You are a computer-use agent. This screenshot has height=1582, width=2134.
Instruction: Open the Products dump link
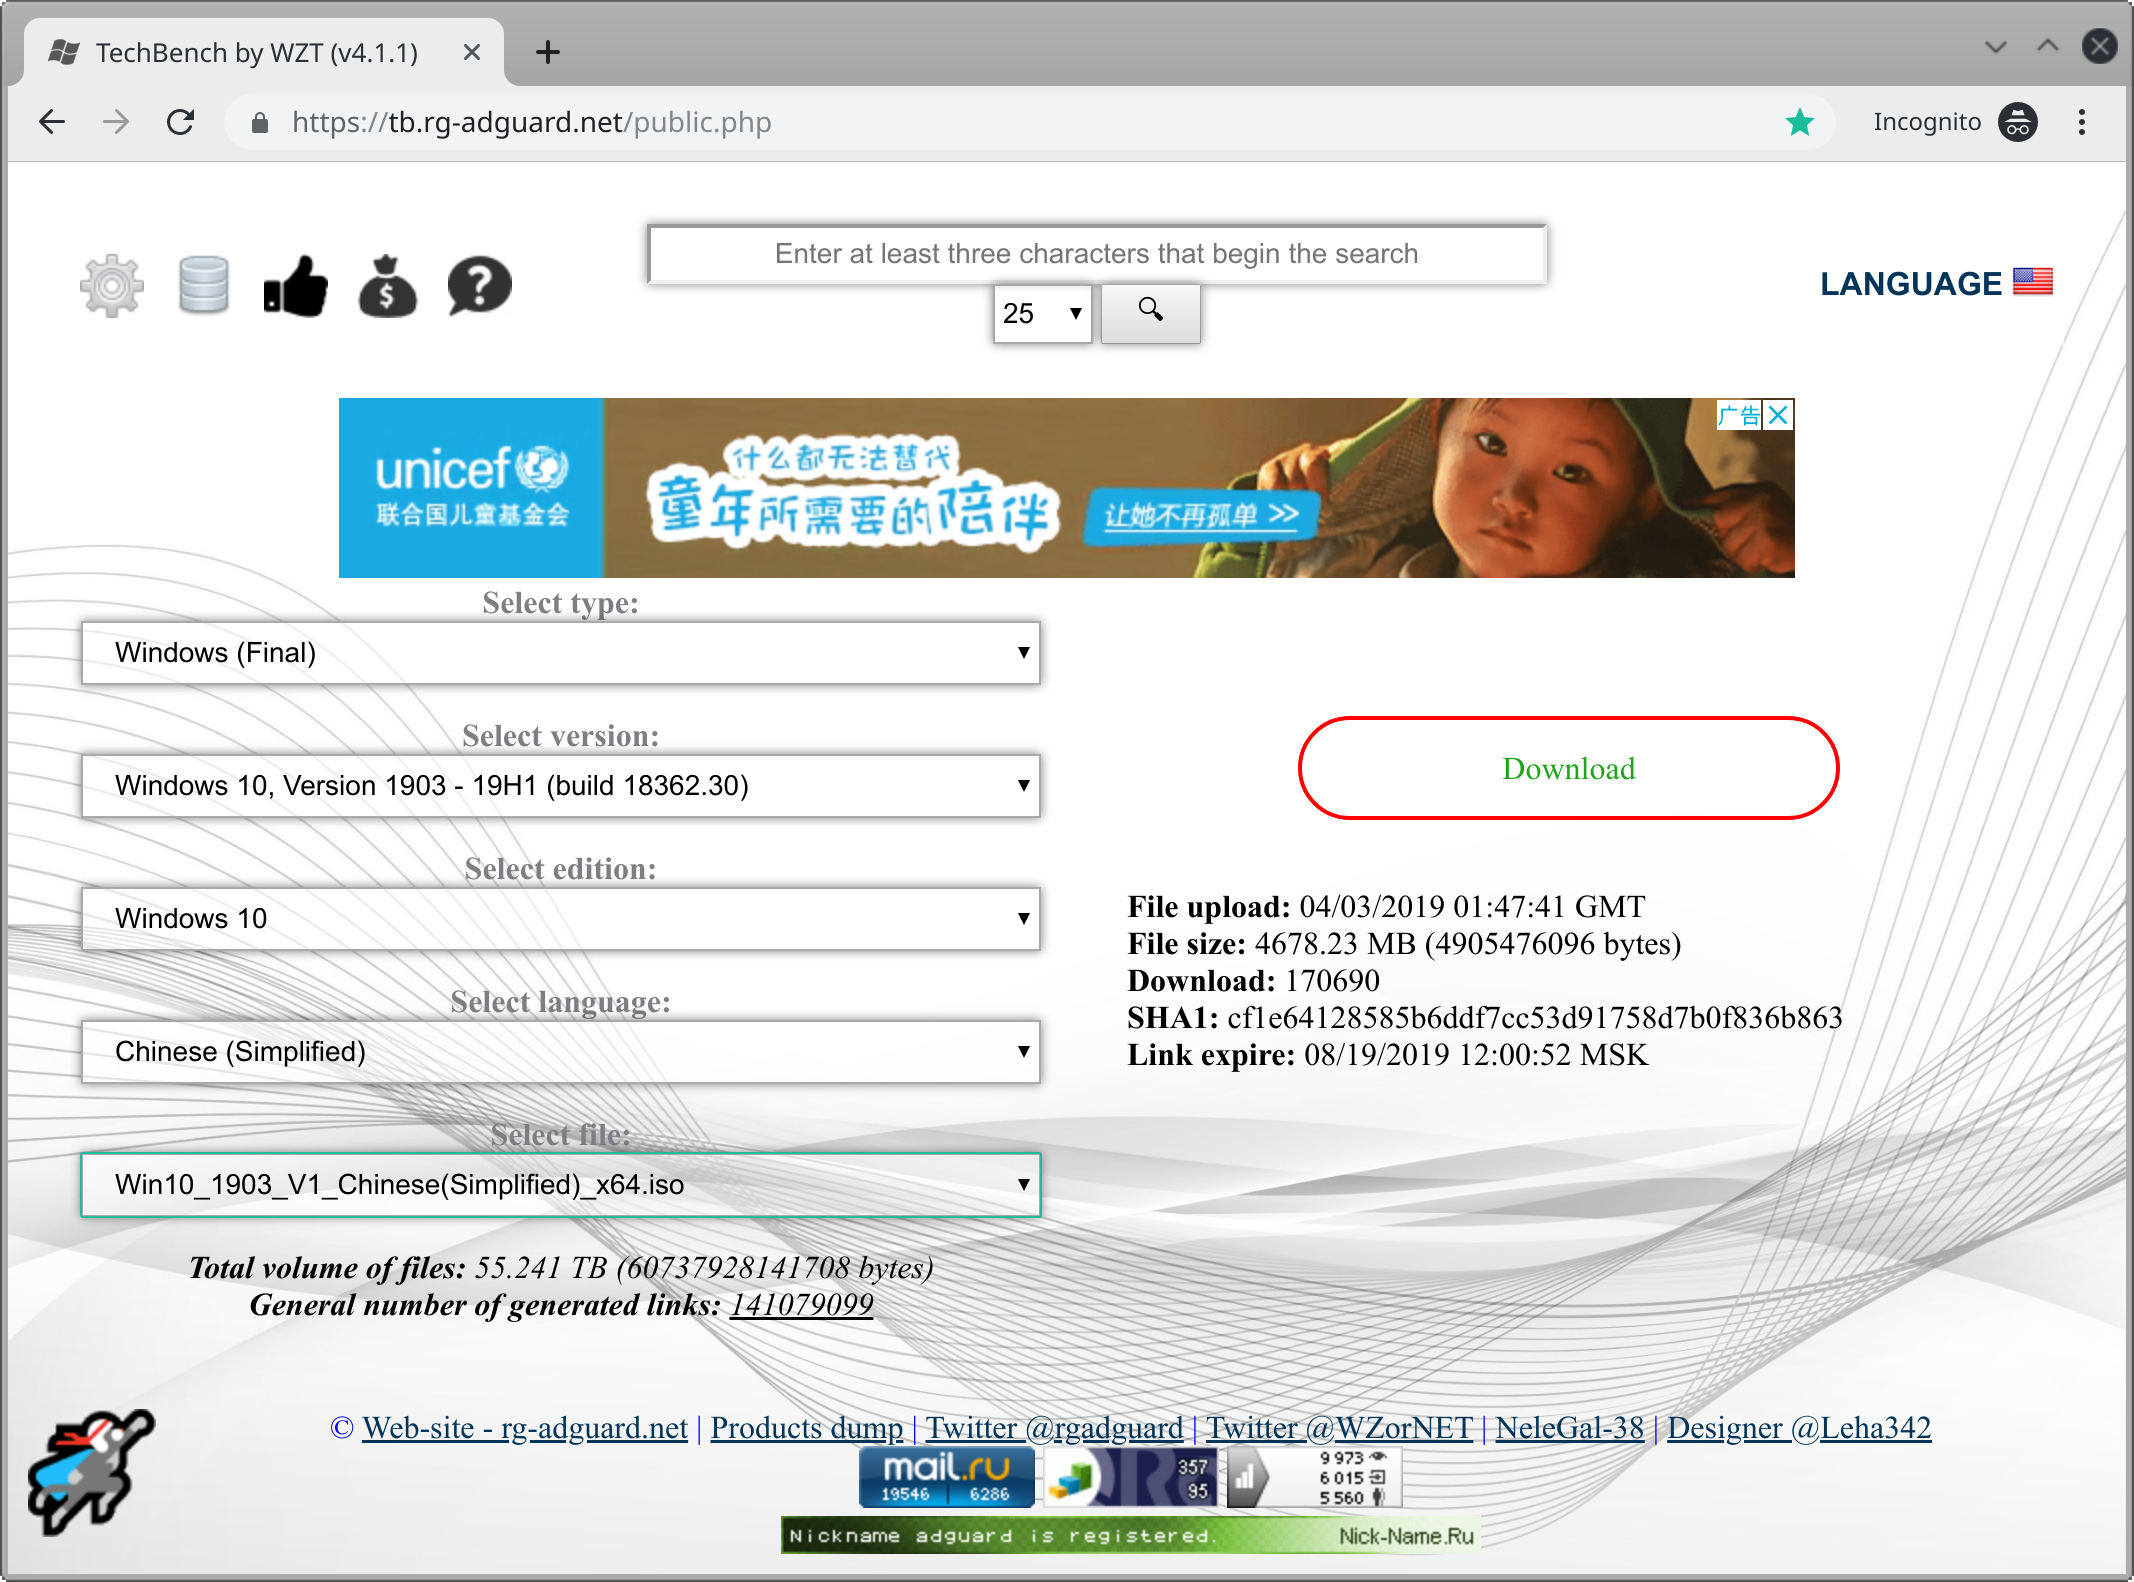click(x=807, y=1427)
